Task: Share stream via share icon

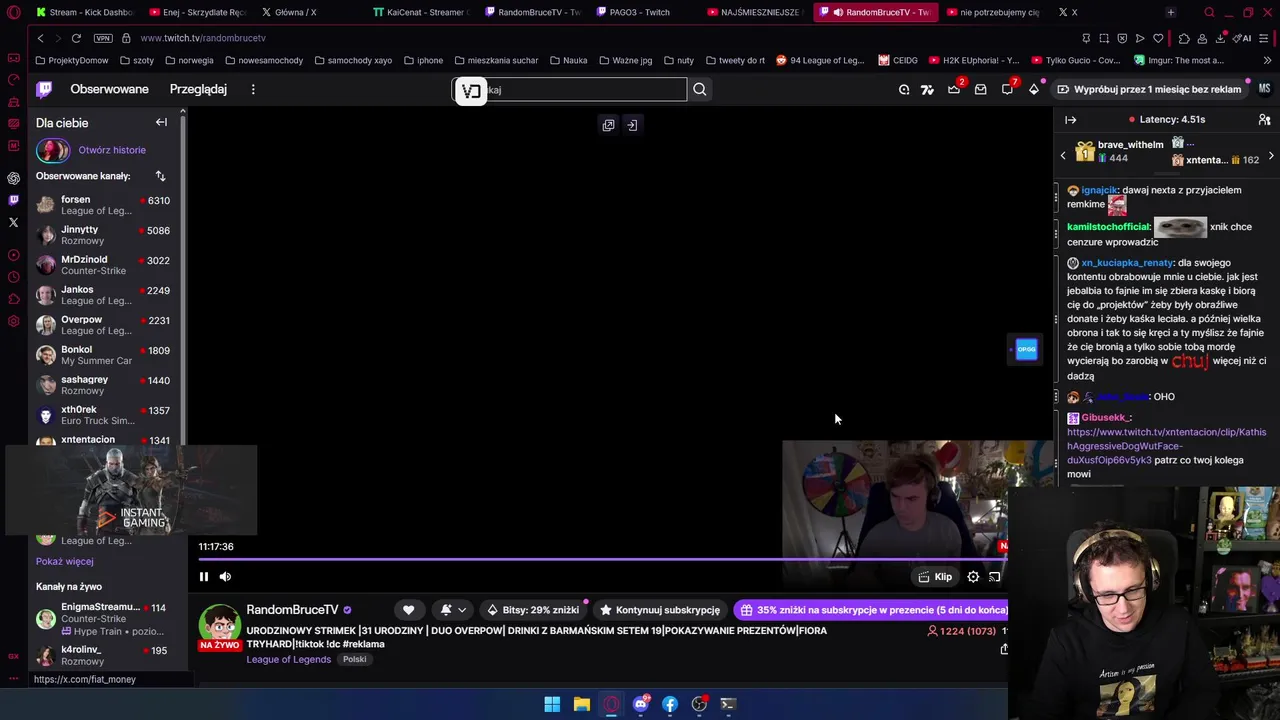Action: coord(1003,649)
